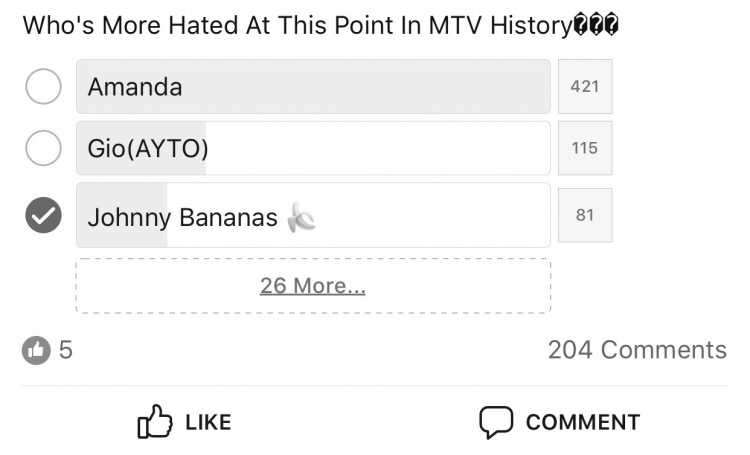This screenshot has height=455, width=750.
Task: Click the LIKE button label
Action: coord(208,422)
